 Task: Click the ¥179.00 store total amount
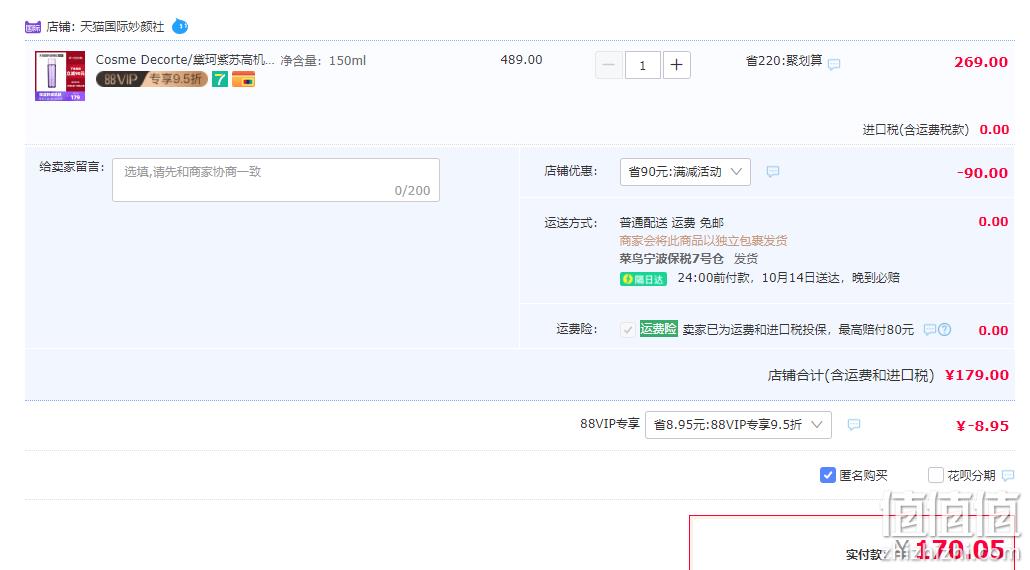[977, 375]
